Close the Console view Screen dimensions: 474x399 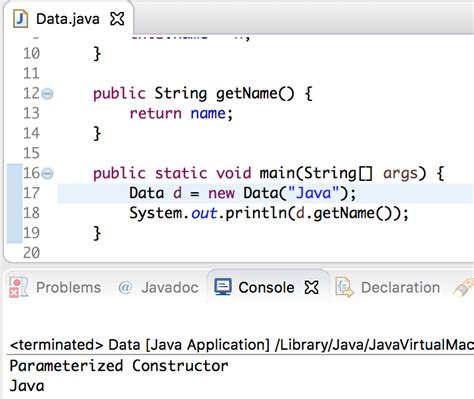click(312, 287)
